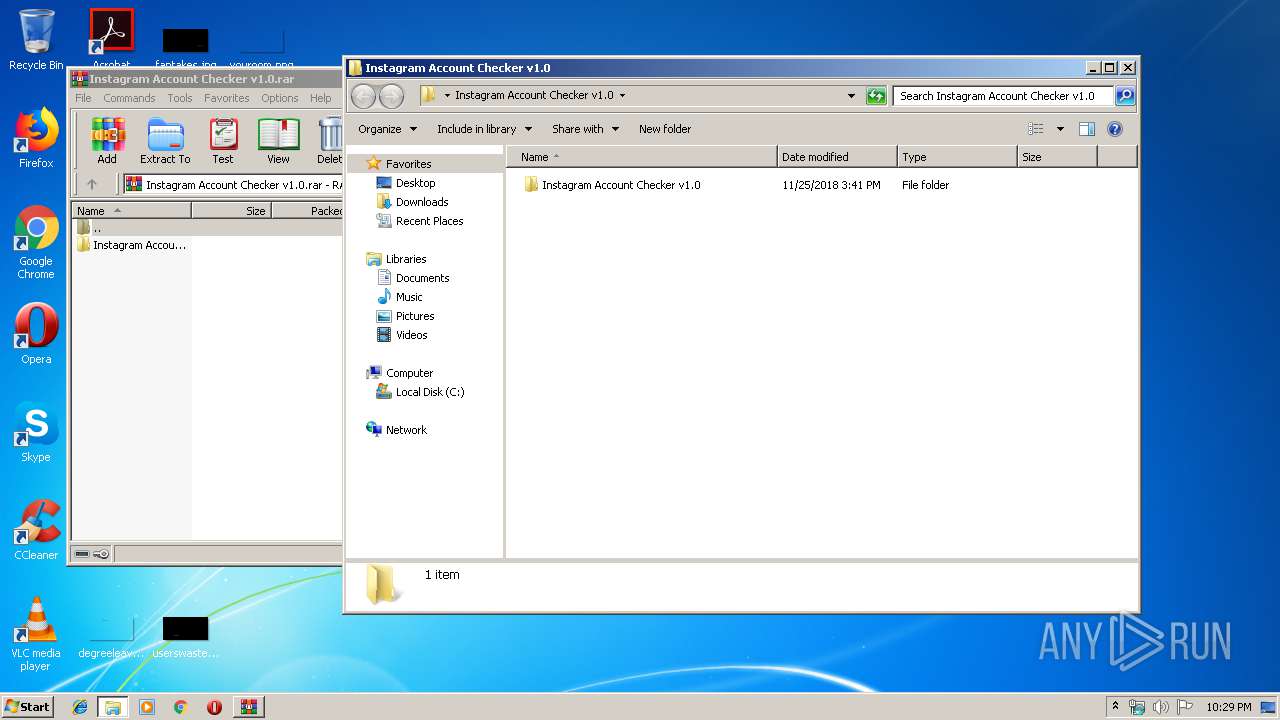This screenshot has height=720, width=1280.
Task: Click the WinRAR View icon
Action: (278, 141)
